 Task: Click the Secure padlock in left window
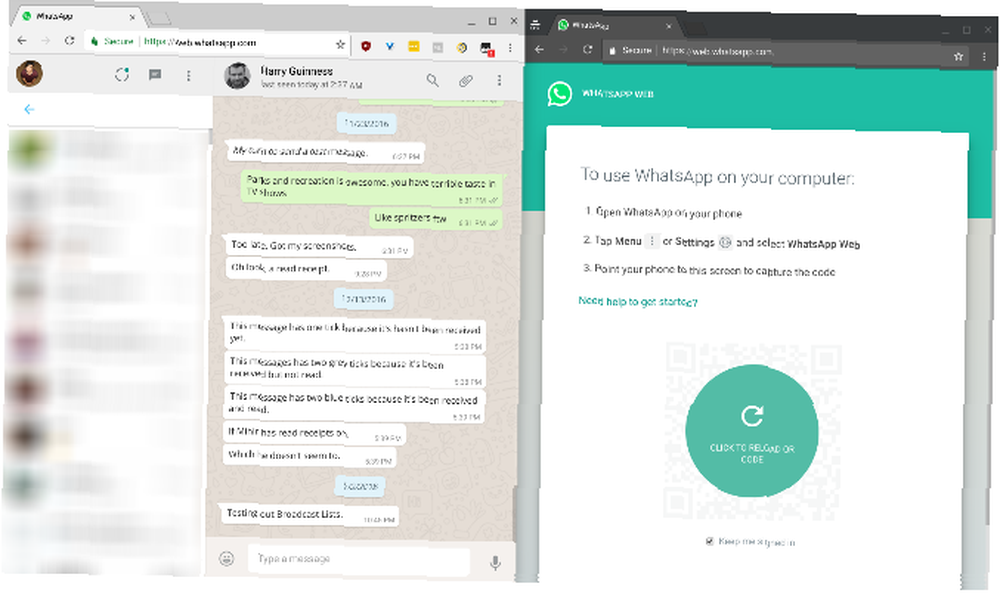point(94,41)
